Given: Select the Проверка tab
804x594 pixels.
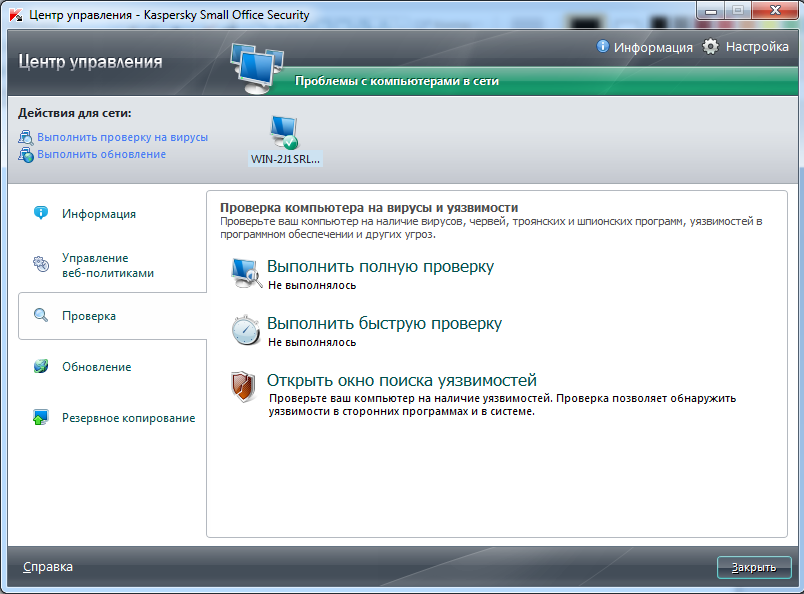Looking at the screenshot, I should [112, 316].
